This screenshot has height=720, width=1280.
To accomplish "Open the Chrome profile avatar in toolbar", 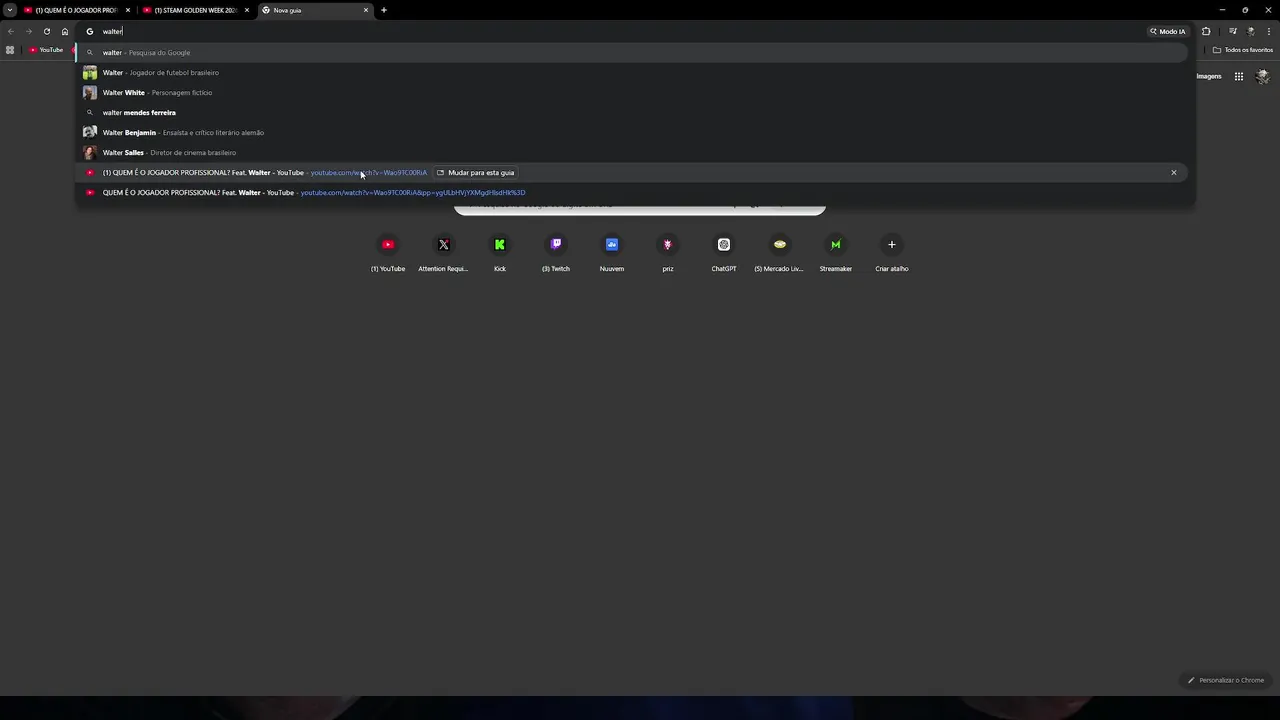I will (x=1251, y=31).
